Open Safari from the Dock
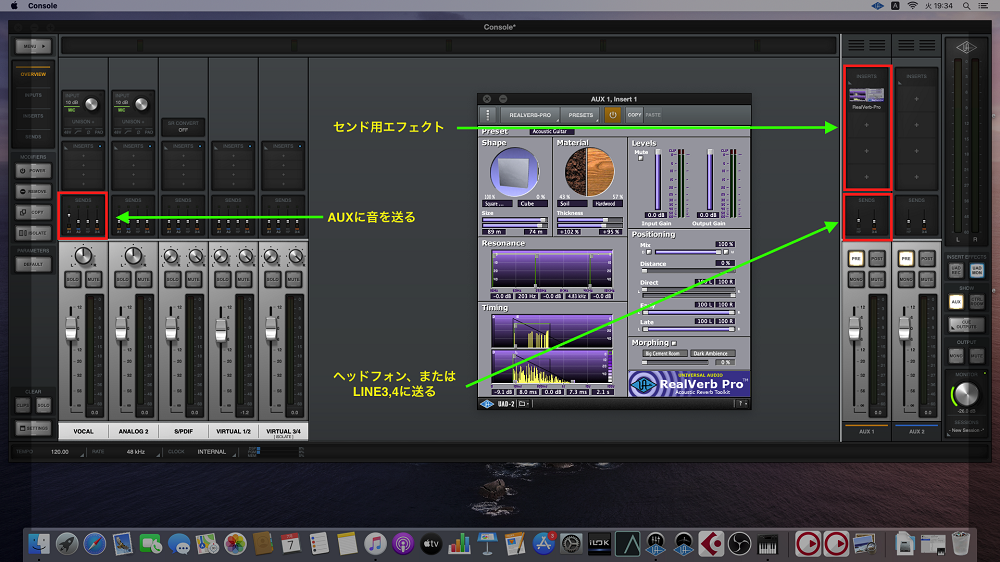 point(94,544)
